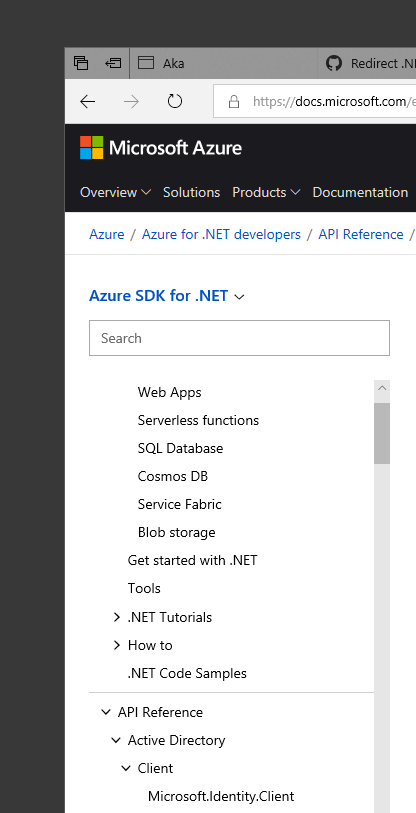The height and width of the screenshot is (813, 416).
Task: Select SQL Database in the sidebar
Action: [181, 448]
